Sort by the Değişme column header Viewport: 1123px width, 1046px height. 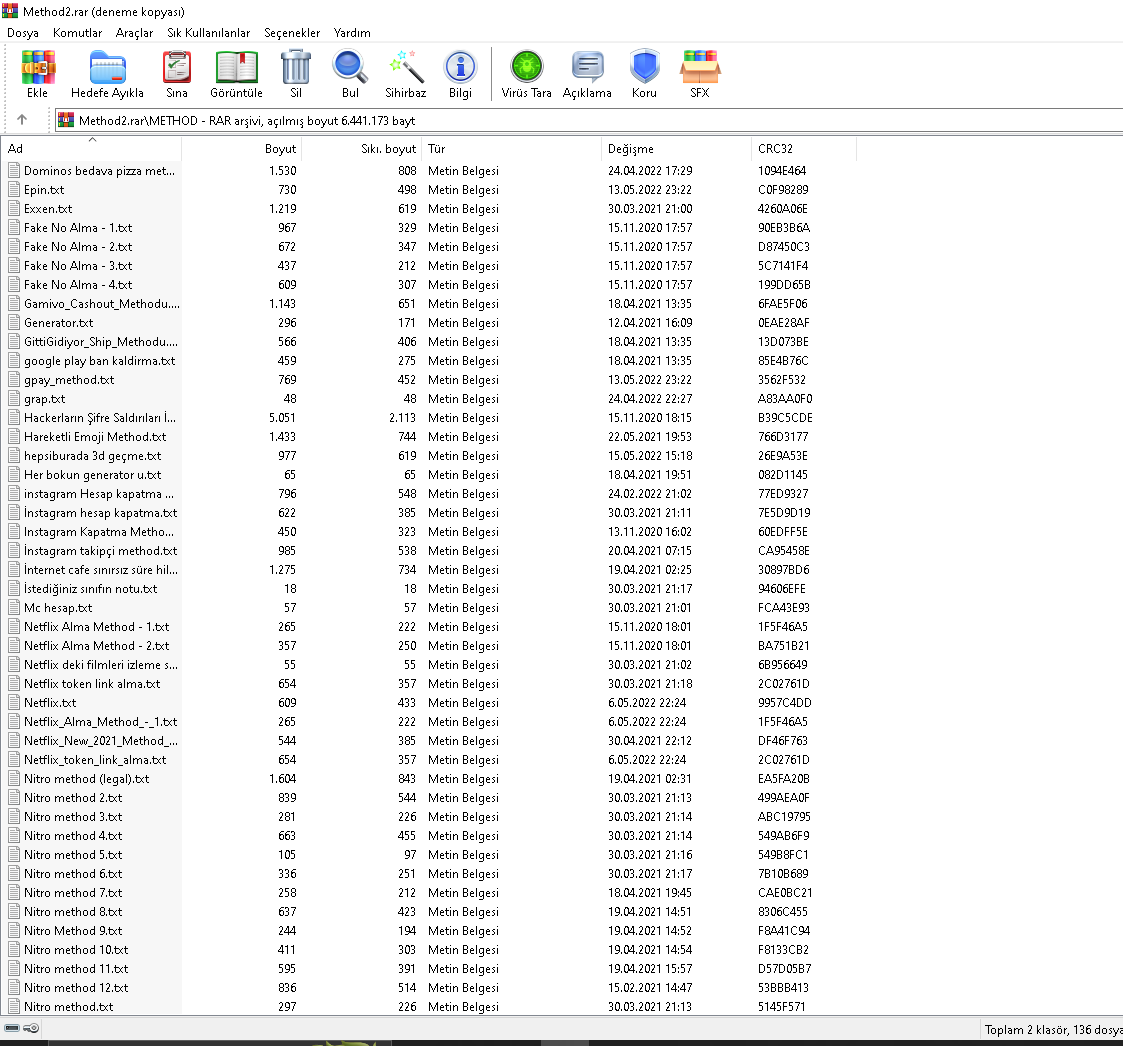tap(677, 148)
